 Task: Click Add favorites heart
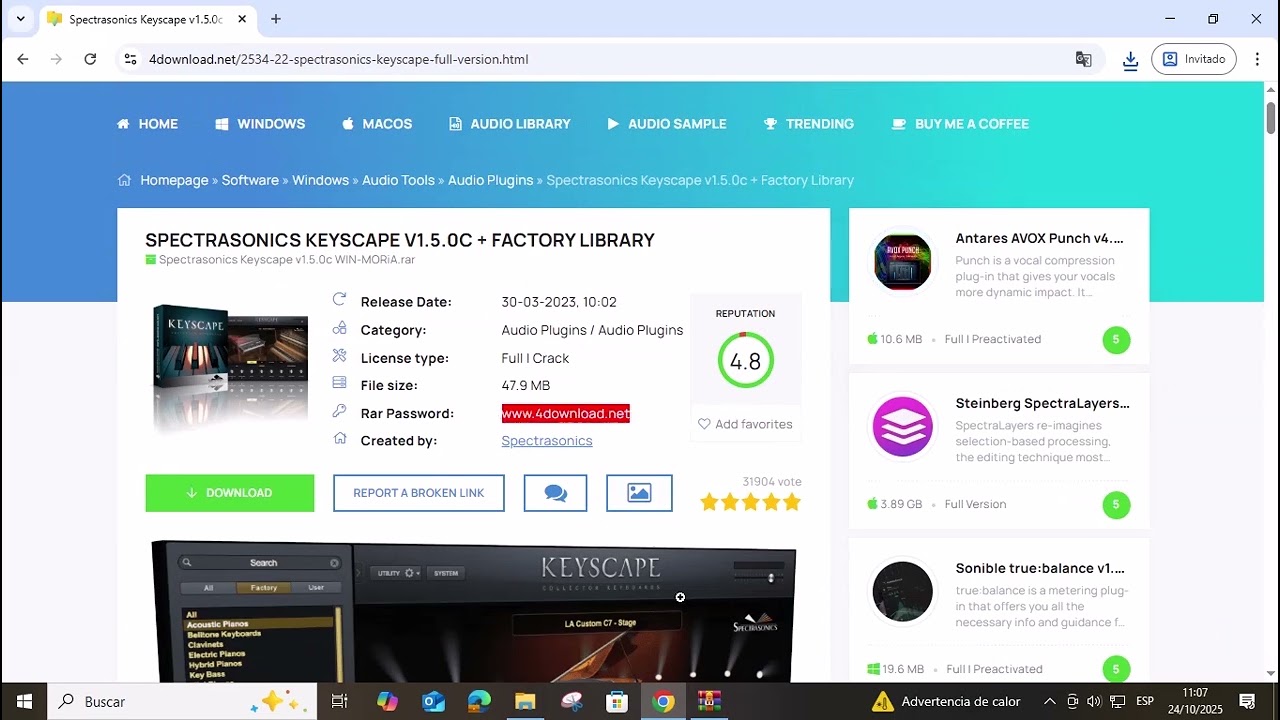point(745,424)
